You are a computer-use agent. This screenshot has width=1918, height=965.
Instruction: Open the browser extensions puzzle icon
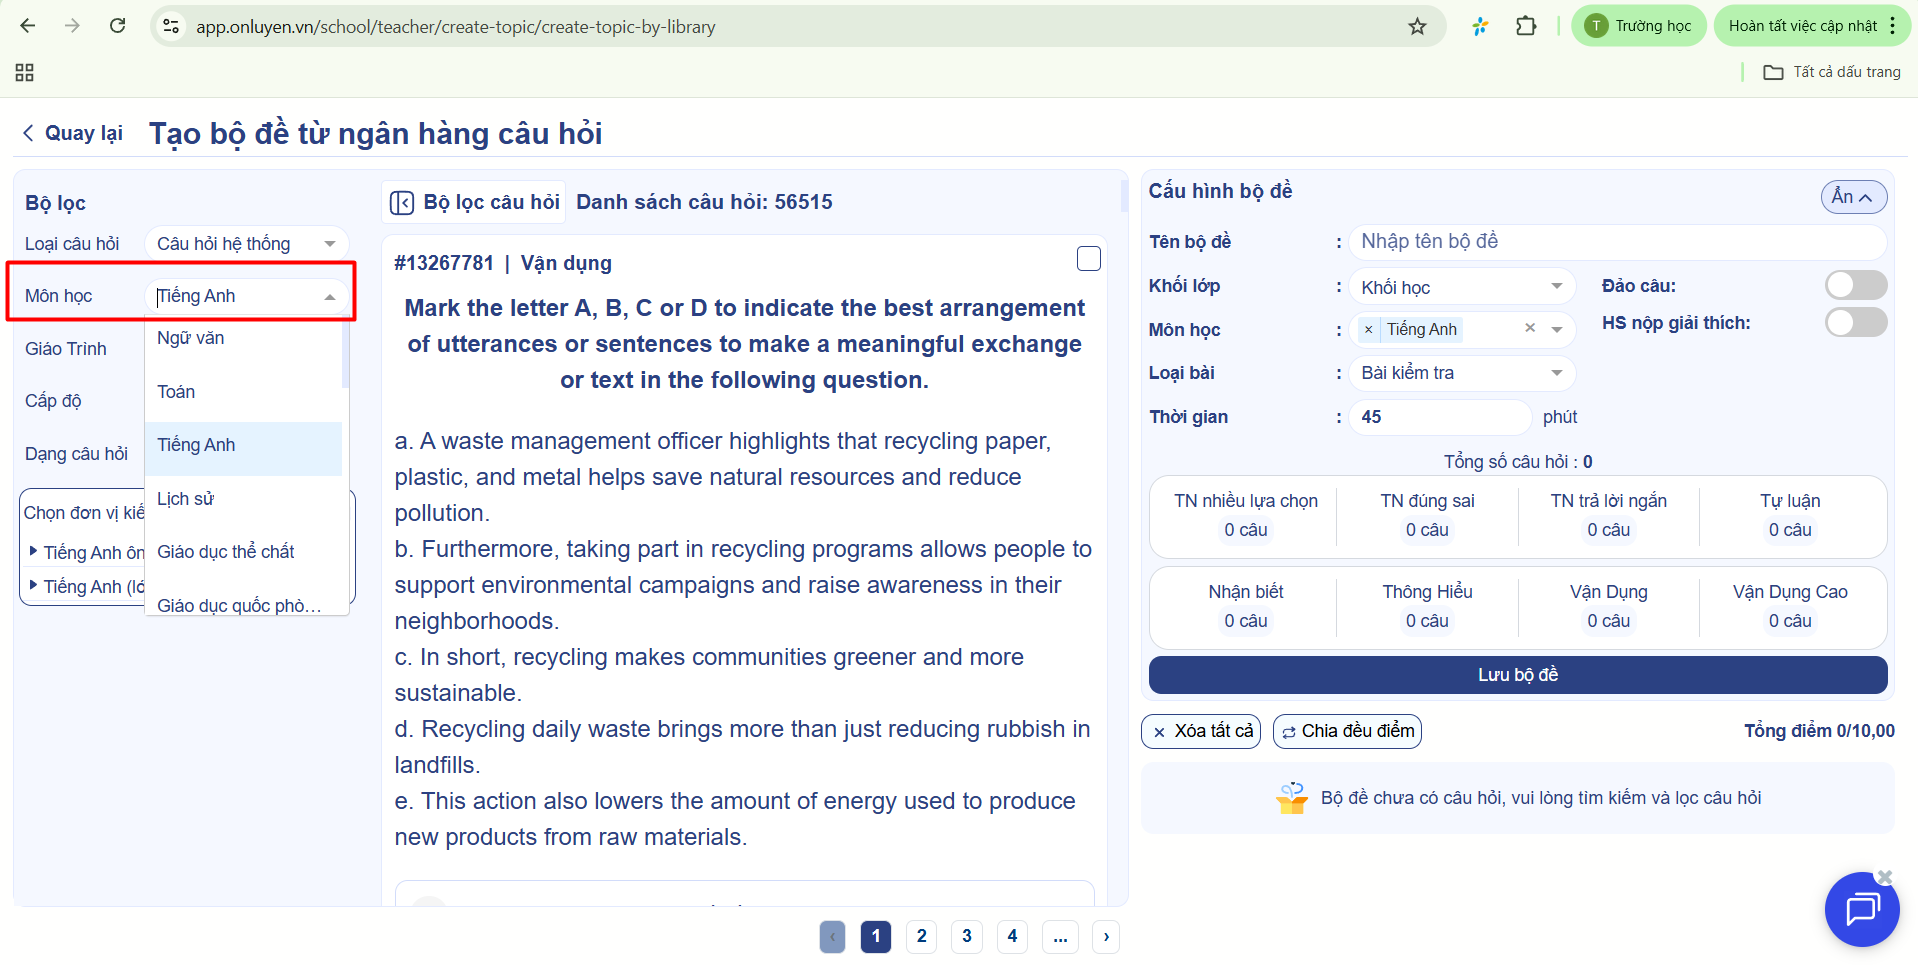pyautogui.click(x=1525, y=27)
